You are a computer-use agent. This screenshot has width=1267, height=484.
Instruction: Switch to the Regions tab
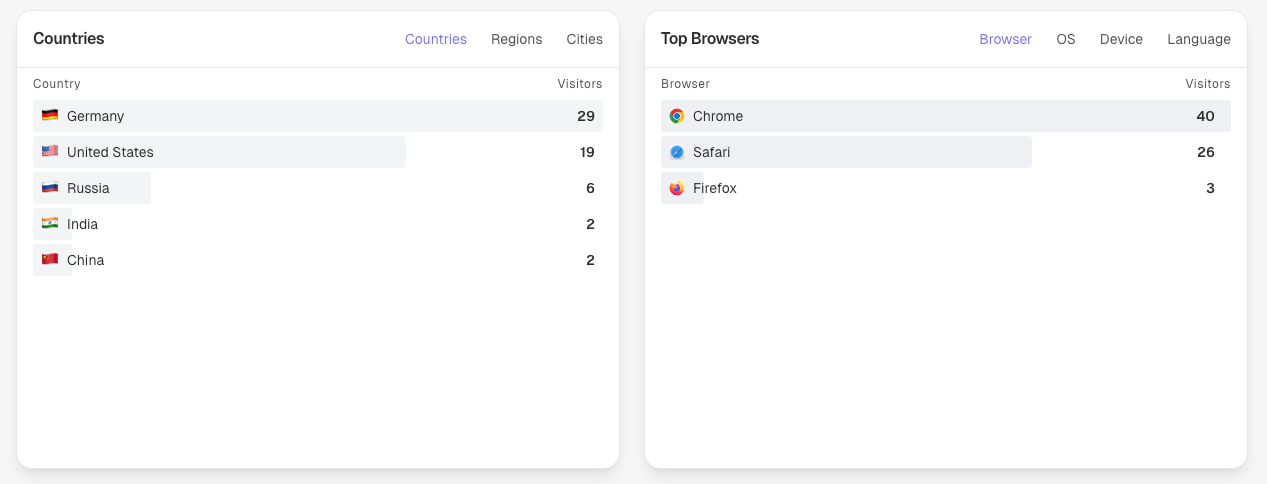coord(516,39)
